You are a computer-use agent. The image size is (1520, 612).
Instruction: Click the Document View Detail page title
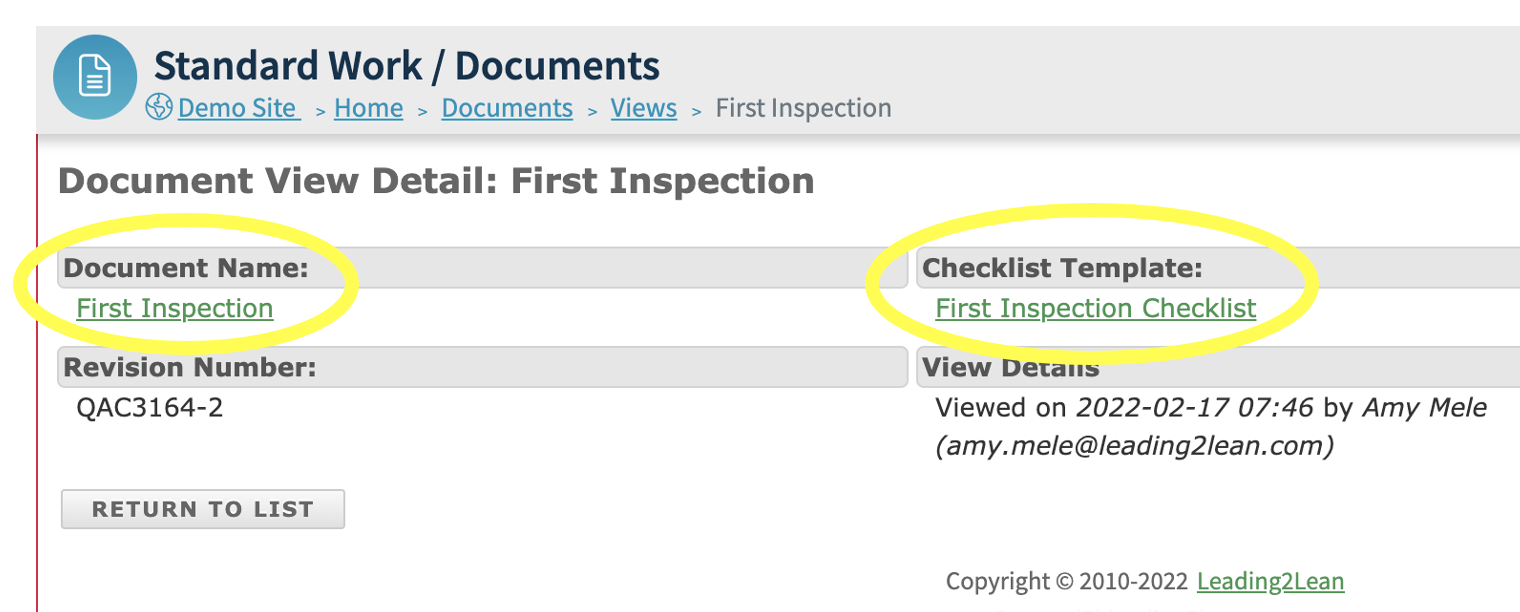[436, 182]
